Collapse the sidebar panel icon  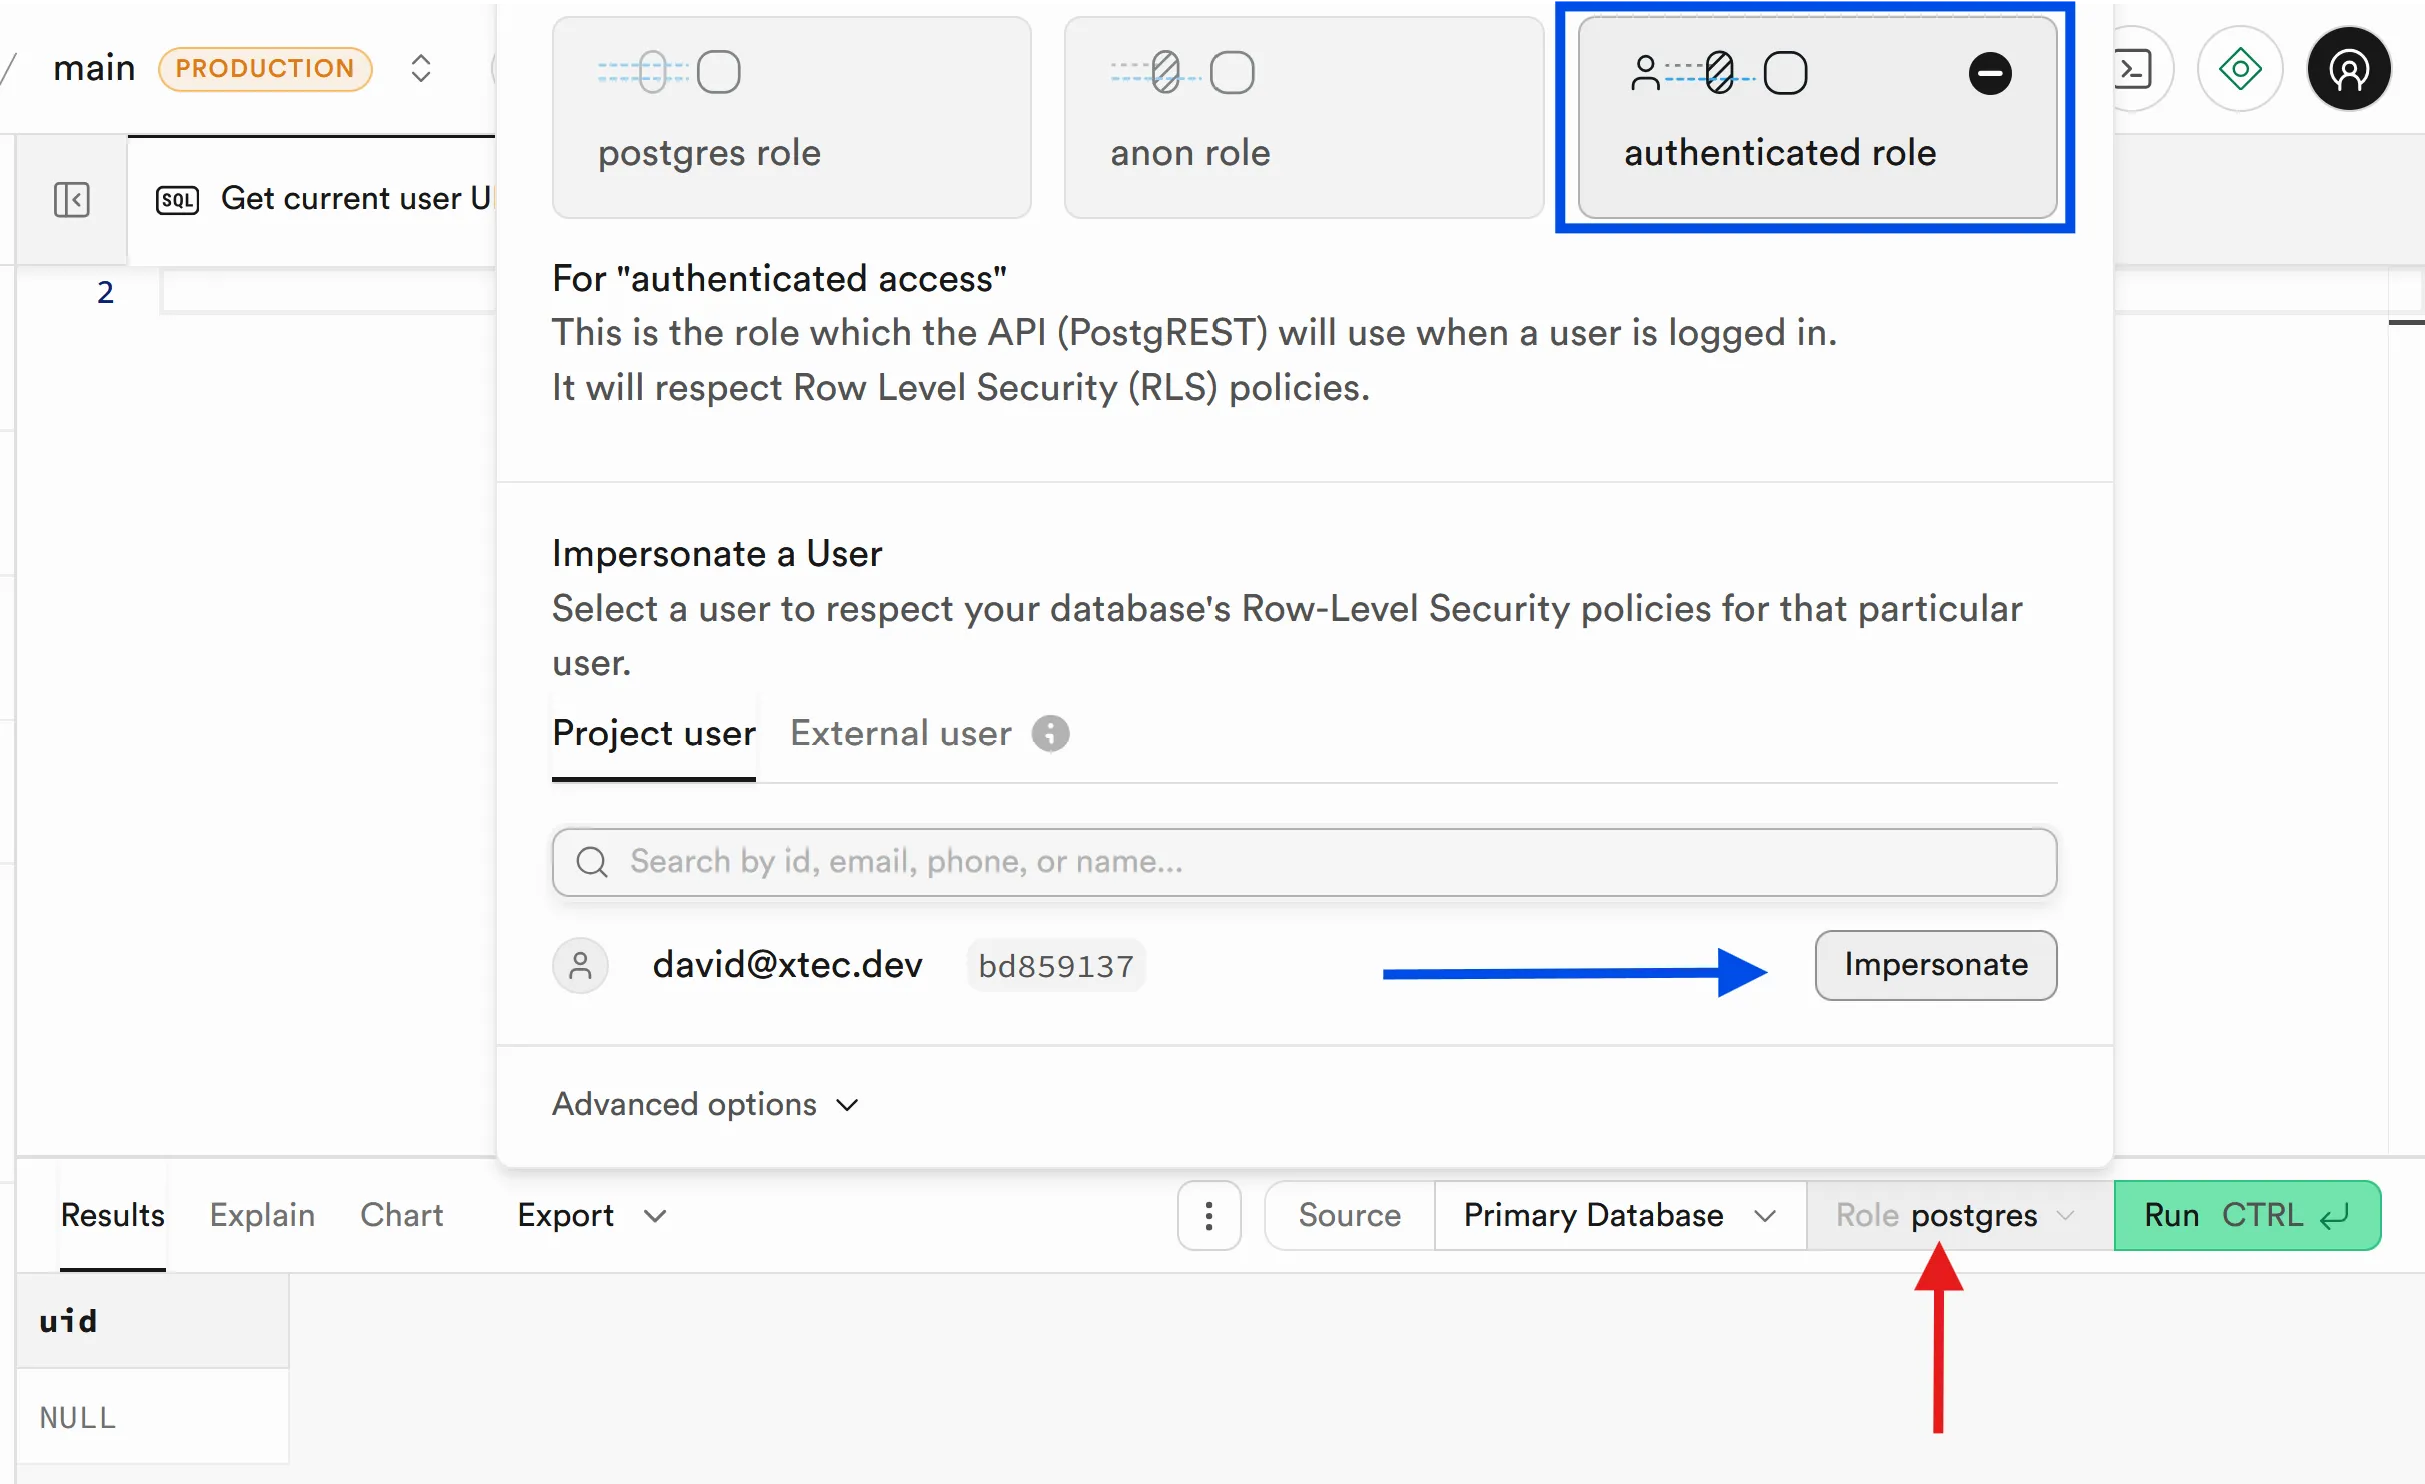click(x=71, y=199)
